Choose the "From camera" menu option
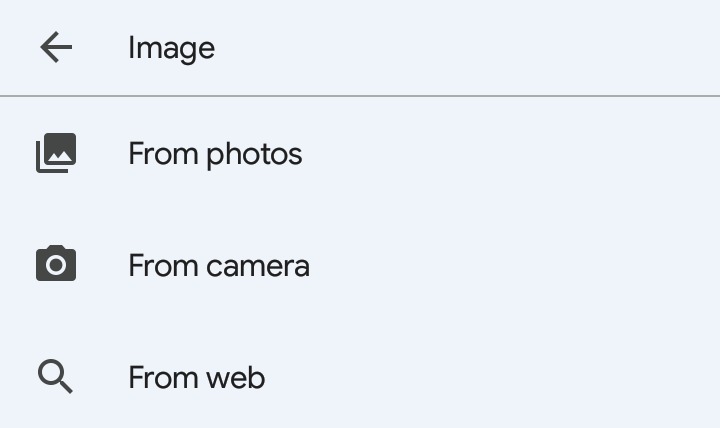This screenshot has height=428, width=720. click(x=218, y=266)
